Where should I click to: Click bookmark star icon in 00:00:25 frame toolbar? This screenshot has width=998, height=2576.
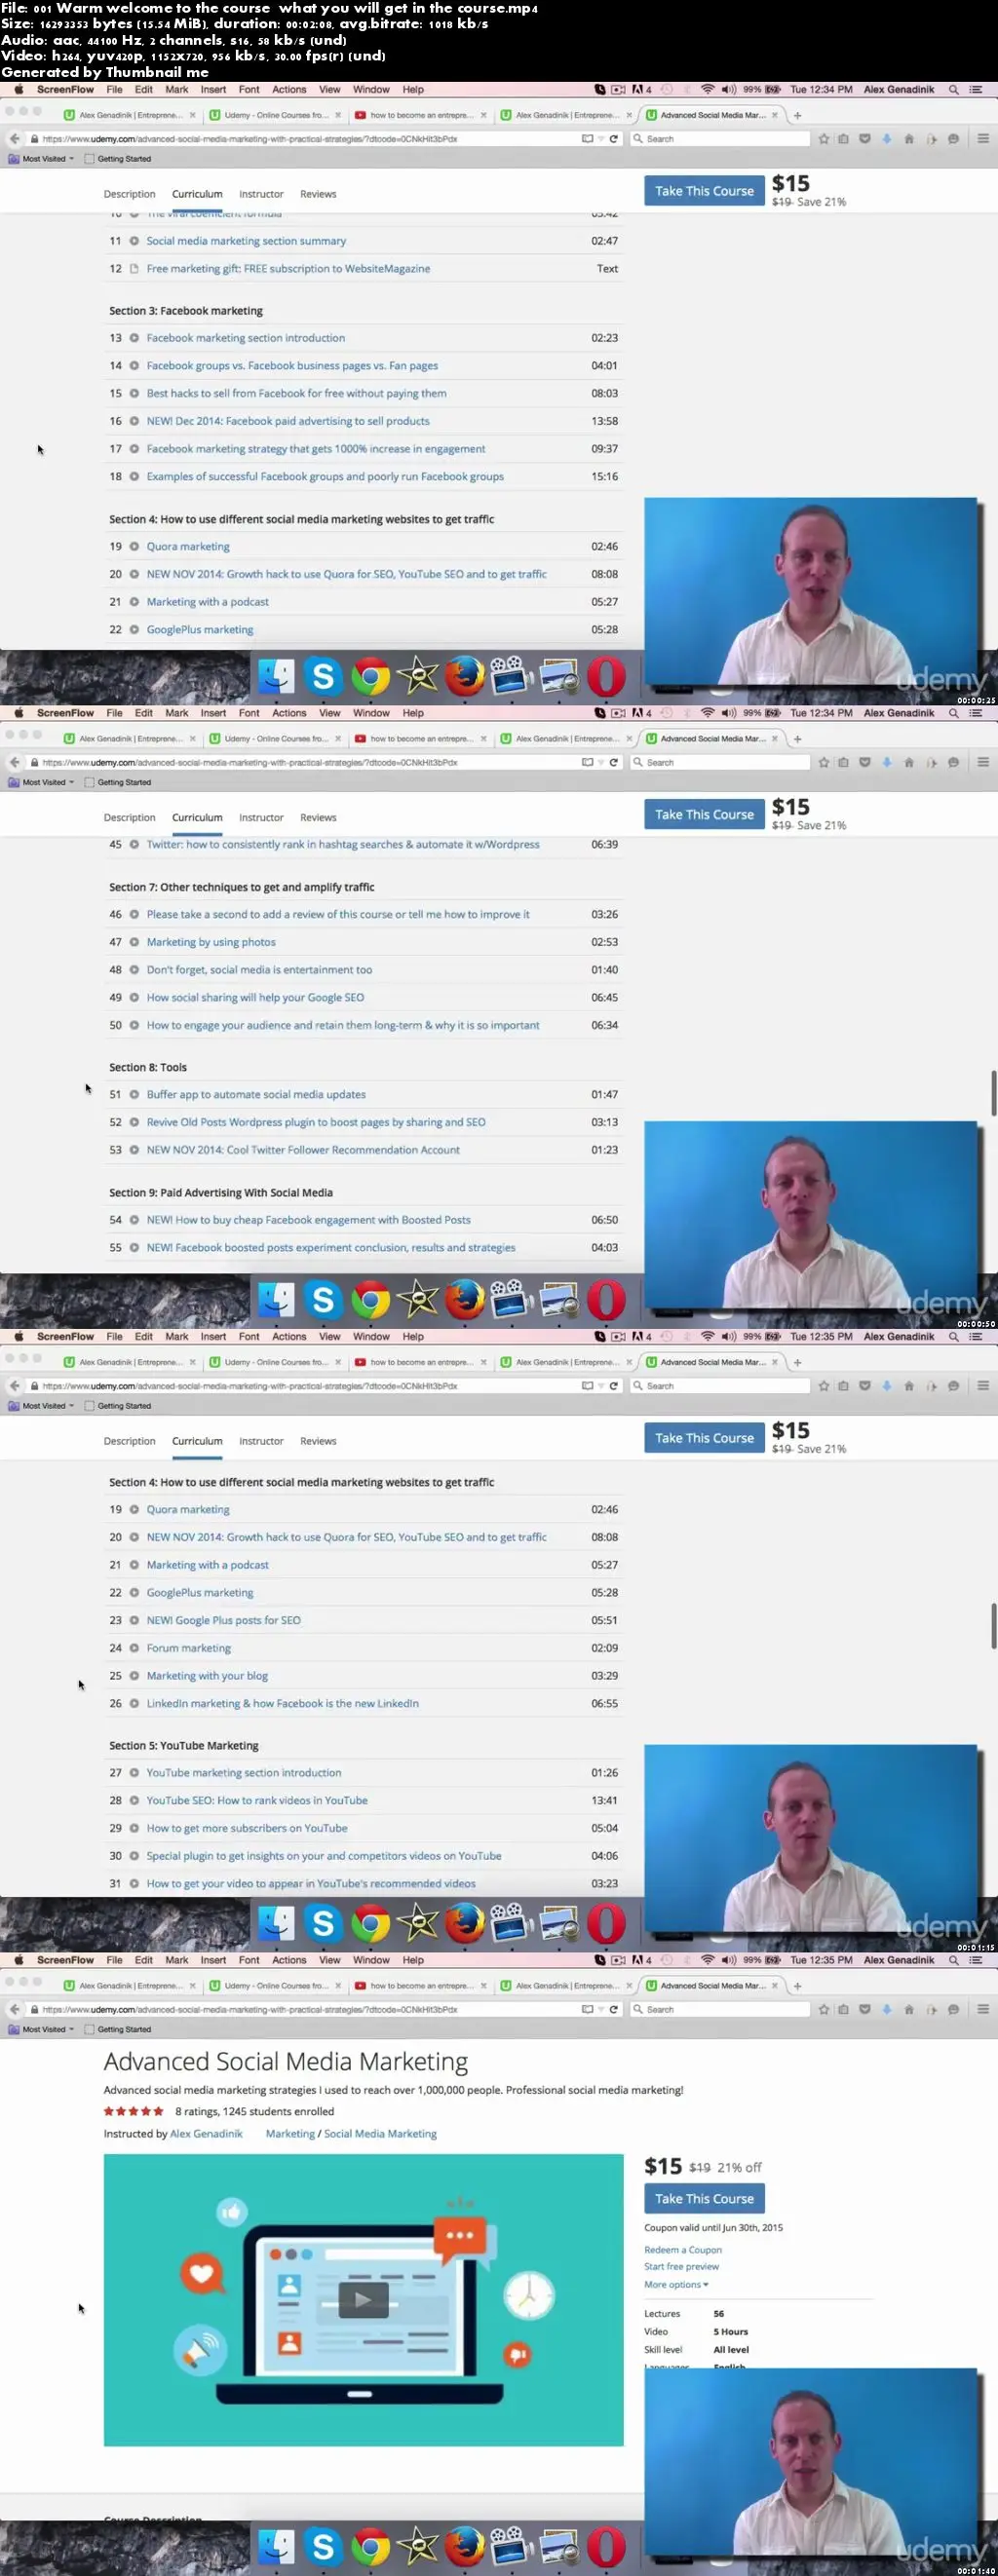pos(824,139)
